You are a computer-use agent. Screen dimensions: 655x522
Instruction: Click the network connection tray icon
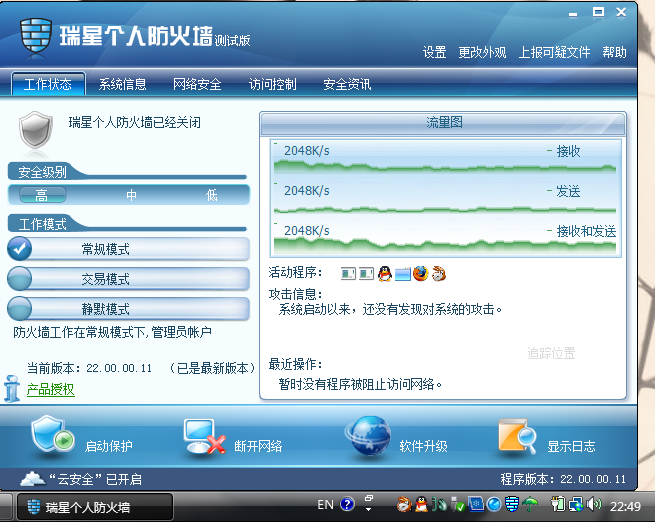coord(576,504)
